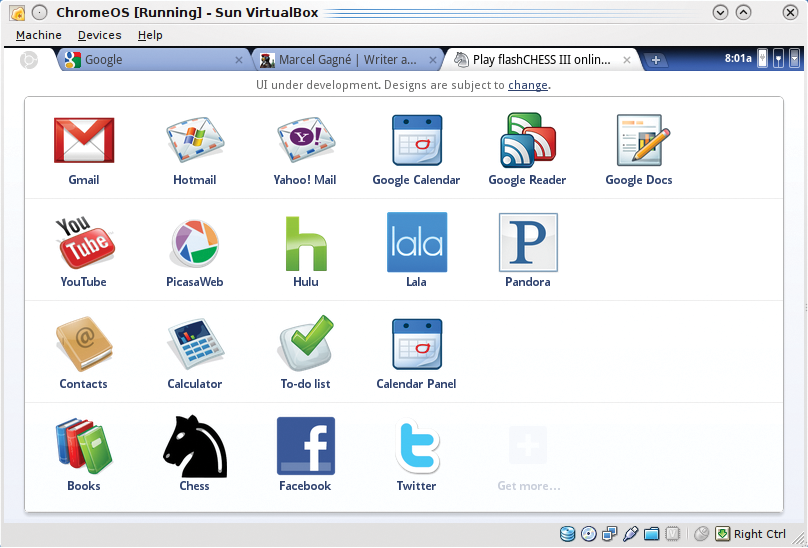Open the Help menu
808x548 pixels.
pyautogui.click(x=150, y=35)
